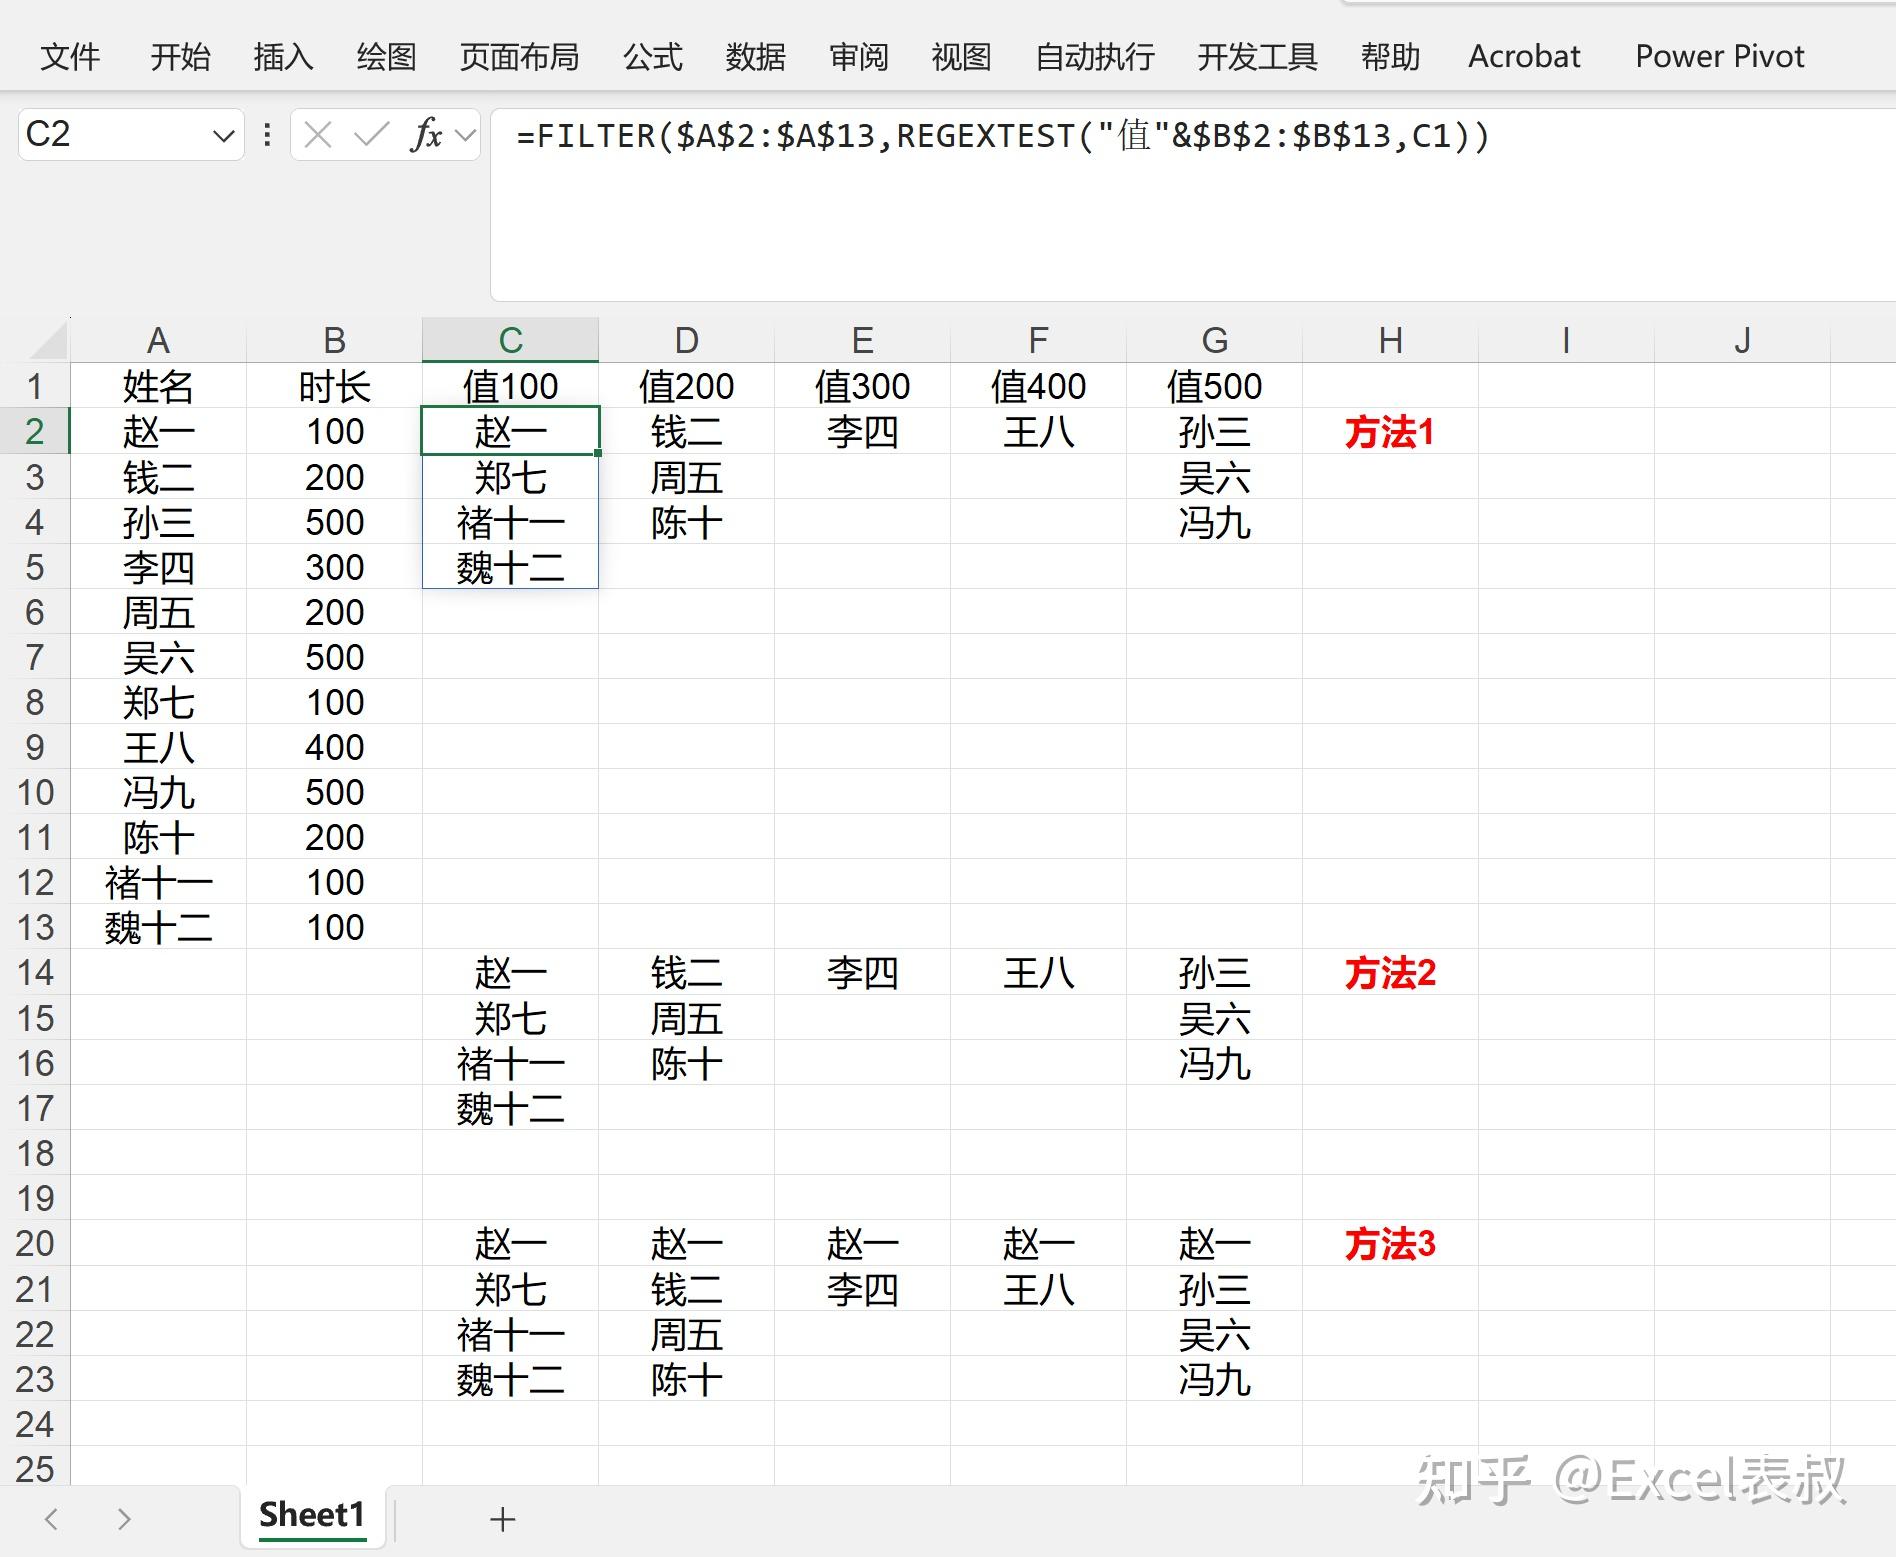Switch to the 开始 ribbon tab

click(x=180, y=57)
